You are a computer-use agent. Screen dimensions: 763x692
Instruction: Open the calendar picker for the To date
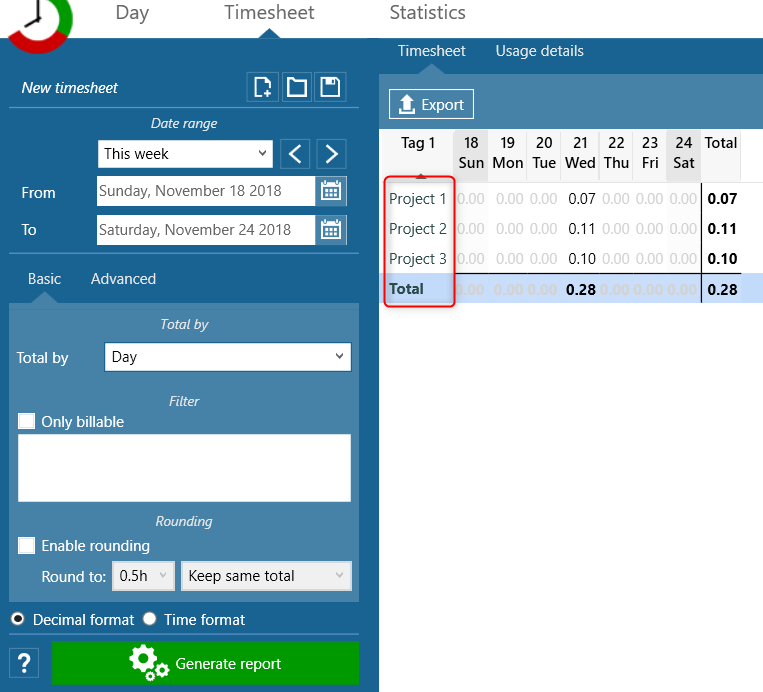click(x=331, y=230)
